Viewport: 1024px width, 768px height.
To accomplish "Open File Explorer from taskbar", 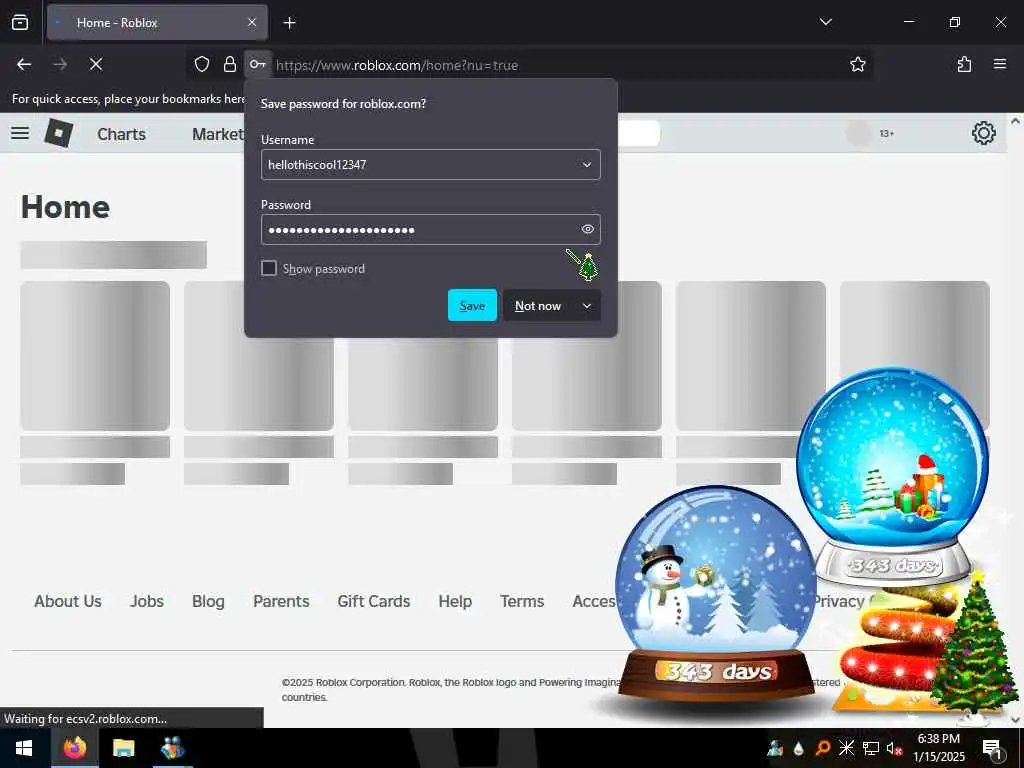I will (123, 748).
